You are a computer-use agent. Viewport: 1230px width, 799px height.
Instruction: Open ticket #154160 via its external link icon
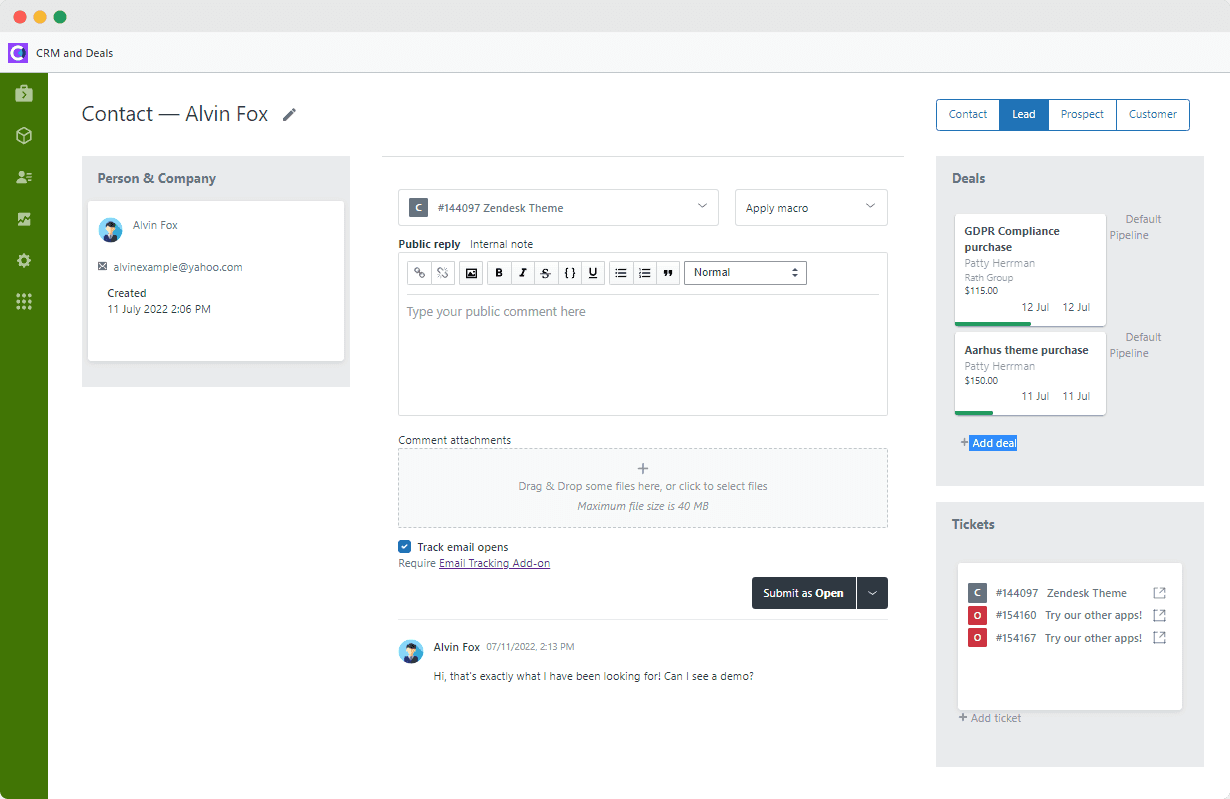1158,615
